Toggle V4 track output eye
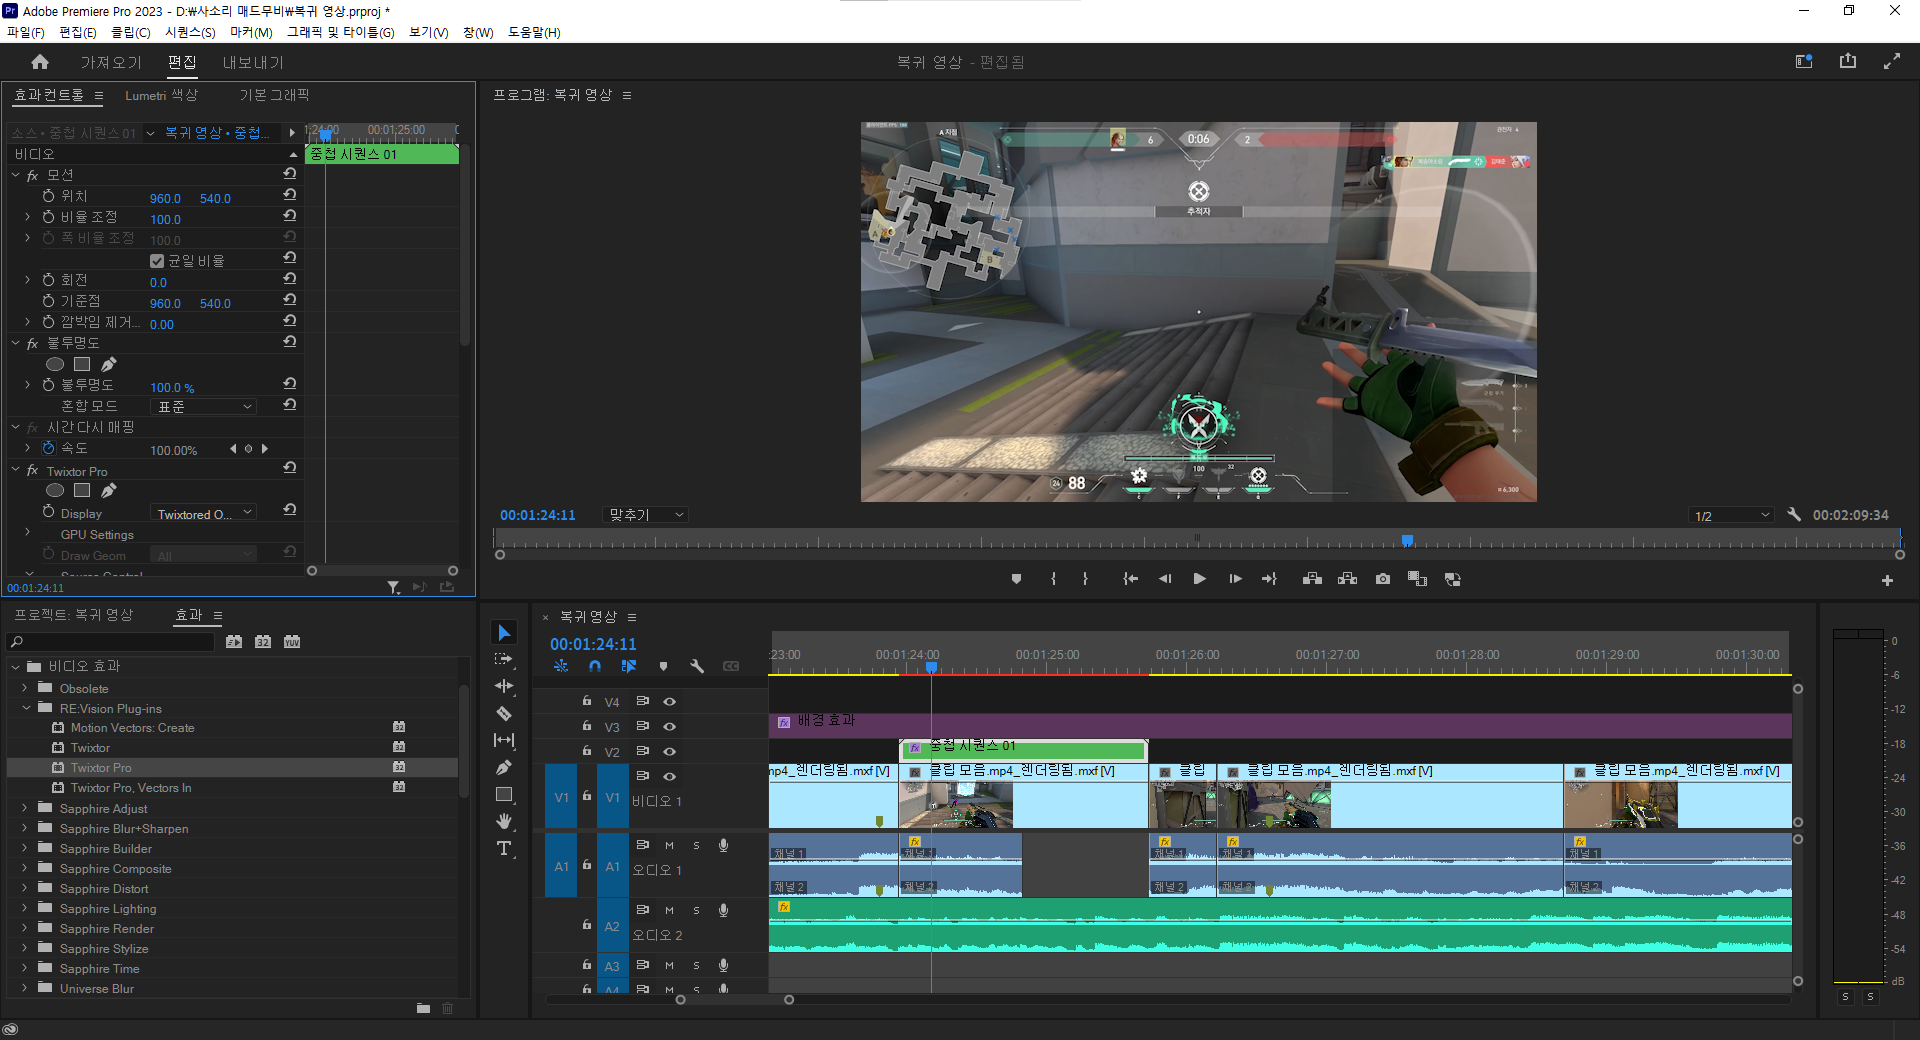The height and width of the screenshot is (1040, 1920). [x=669, y=702]
